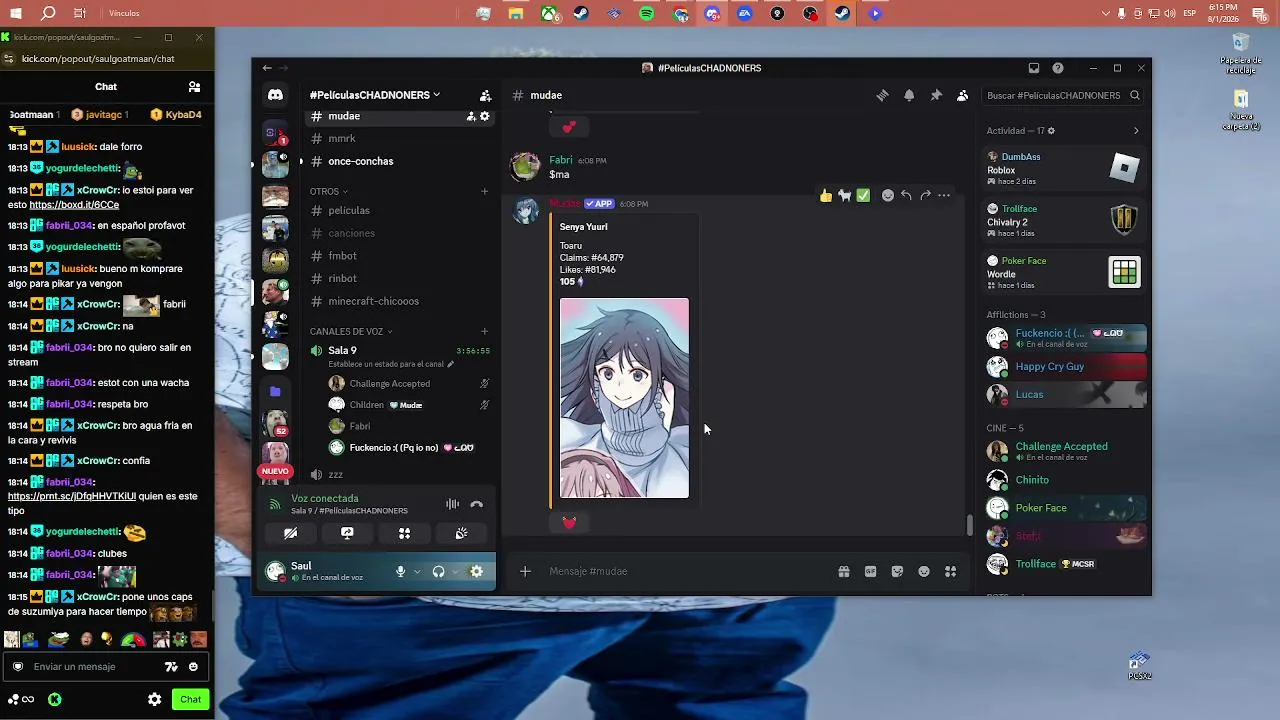Add green checkmark reaction to Mudae message
Viewport: 1280px width, 720px height.
[x=863, y=196]
